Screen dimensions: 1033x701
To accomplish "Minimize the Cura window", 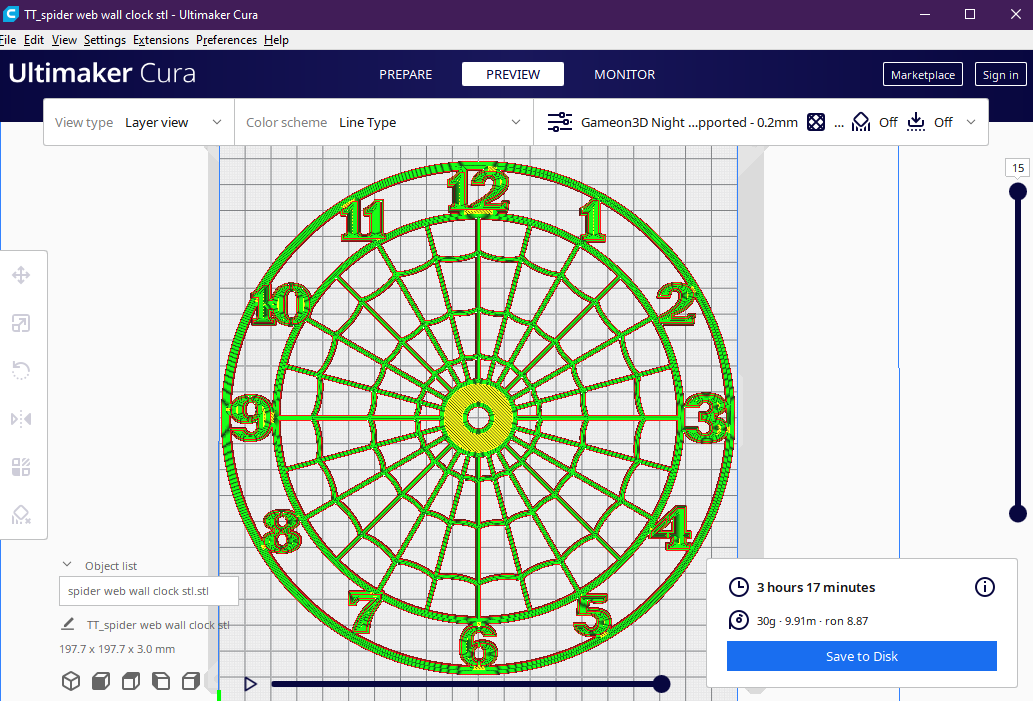I will pos(925,14).
